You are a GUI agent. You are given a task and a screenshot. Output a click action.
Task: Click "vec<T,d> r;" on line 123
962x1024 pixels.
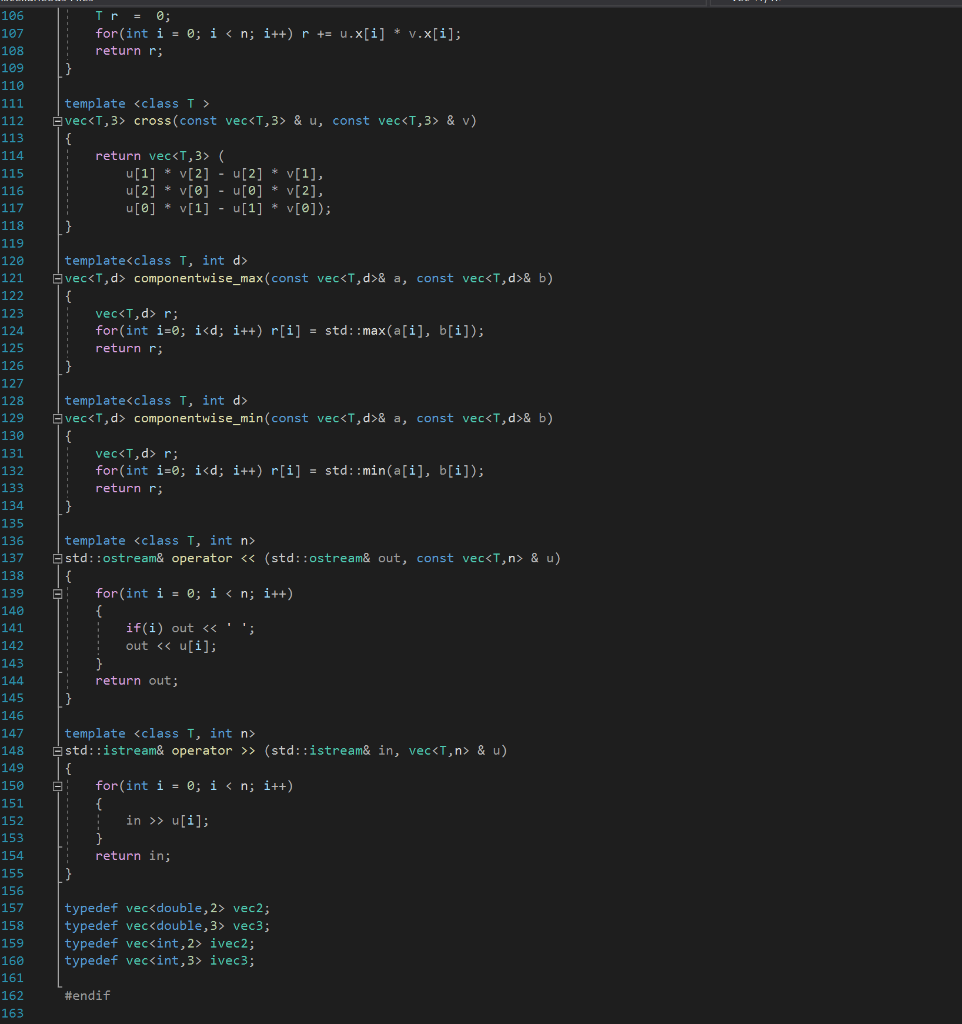[x=136, y=313]
